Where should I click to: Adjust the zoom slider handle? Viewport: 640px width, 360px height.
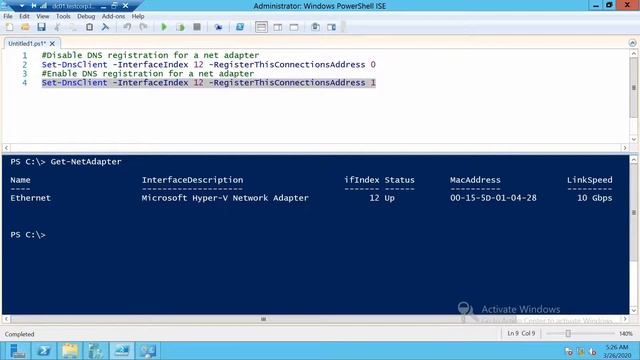point(568,333)
